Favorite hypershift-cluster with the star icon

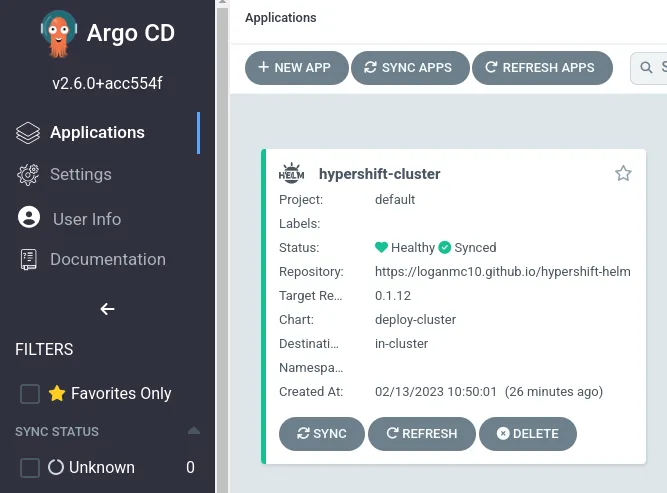(x=623, y=174)
